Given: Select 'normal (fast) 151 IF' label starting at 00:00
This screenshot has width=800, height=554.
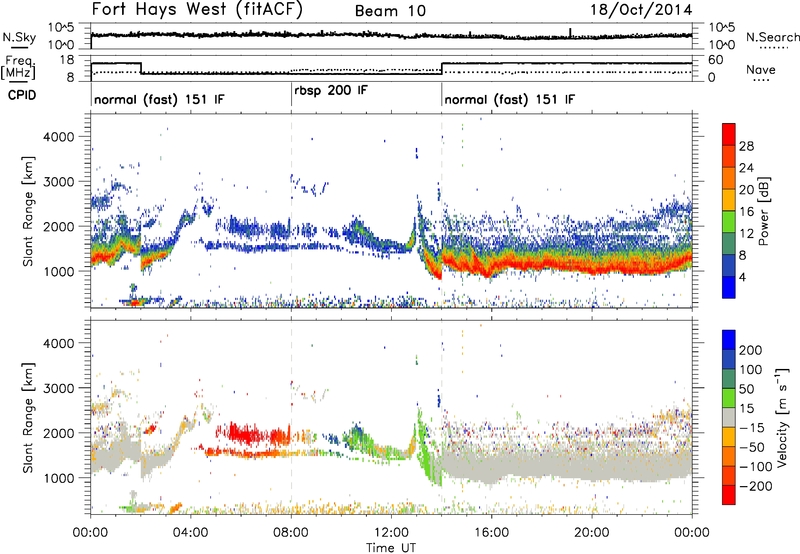Looking at the screenshot, I should [x=159, y=99].
